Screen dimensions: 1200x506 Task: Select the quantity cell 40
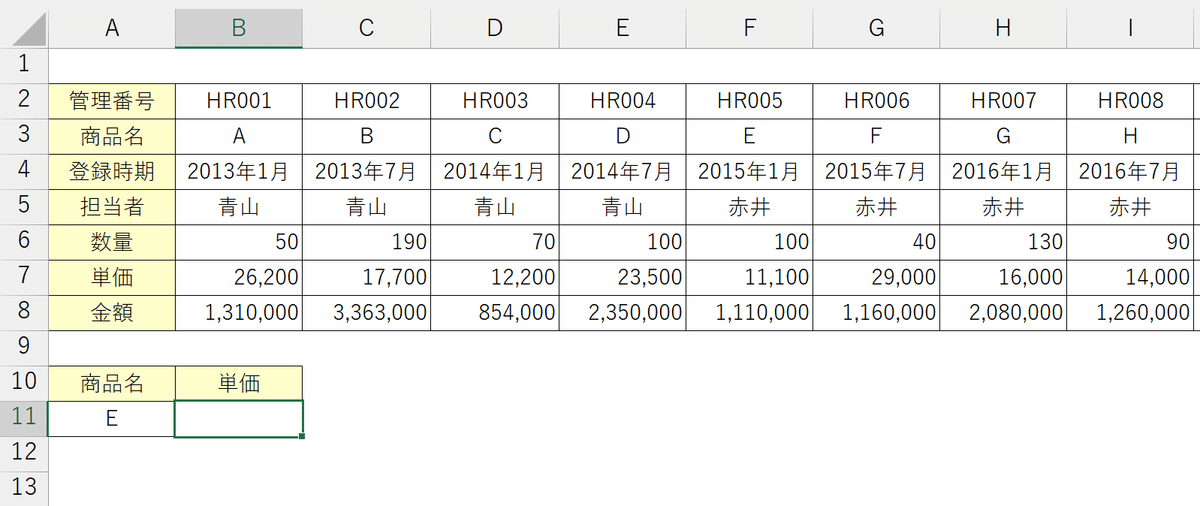[876, 241]
